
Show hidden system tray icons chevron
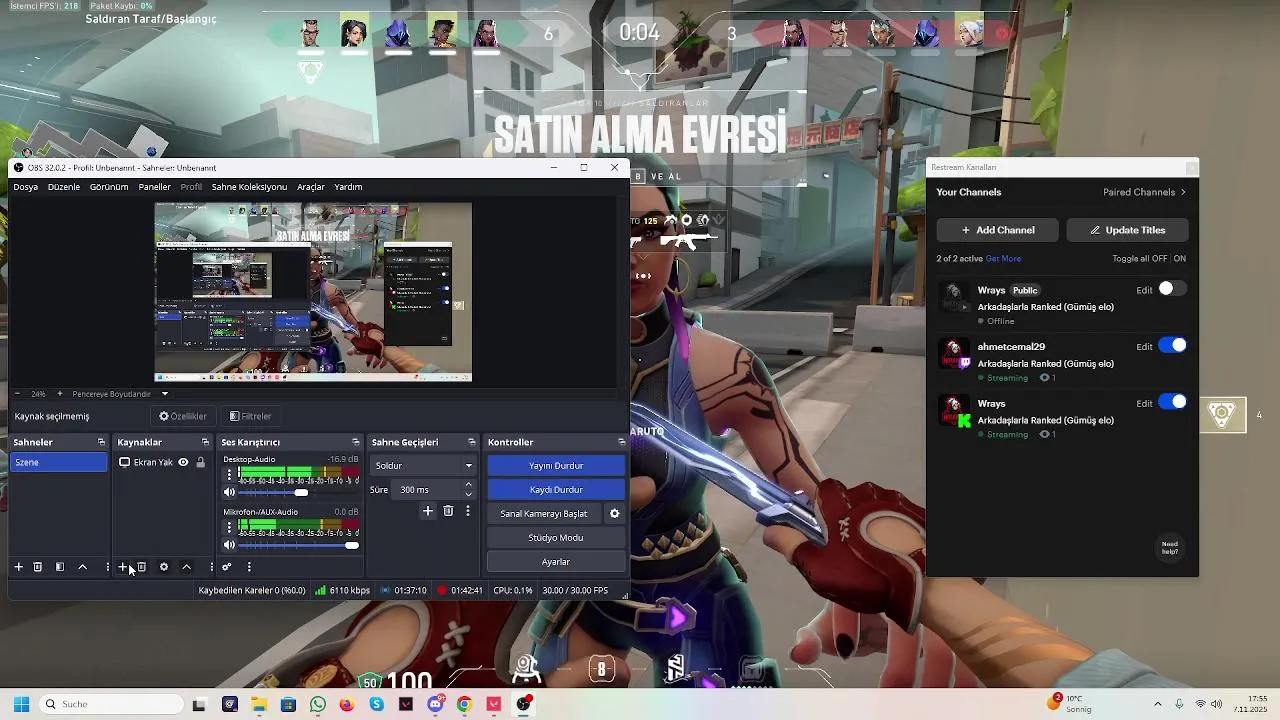point(1158,704)
